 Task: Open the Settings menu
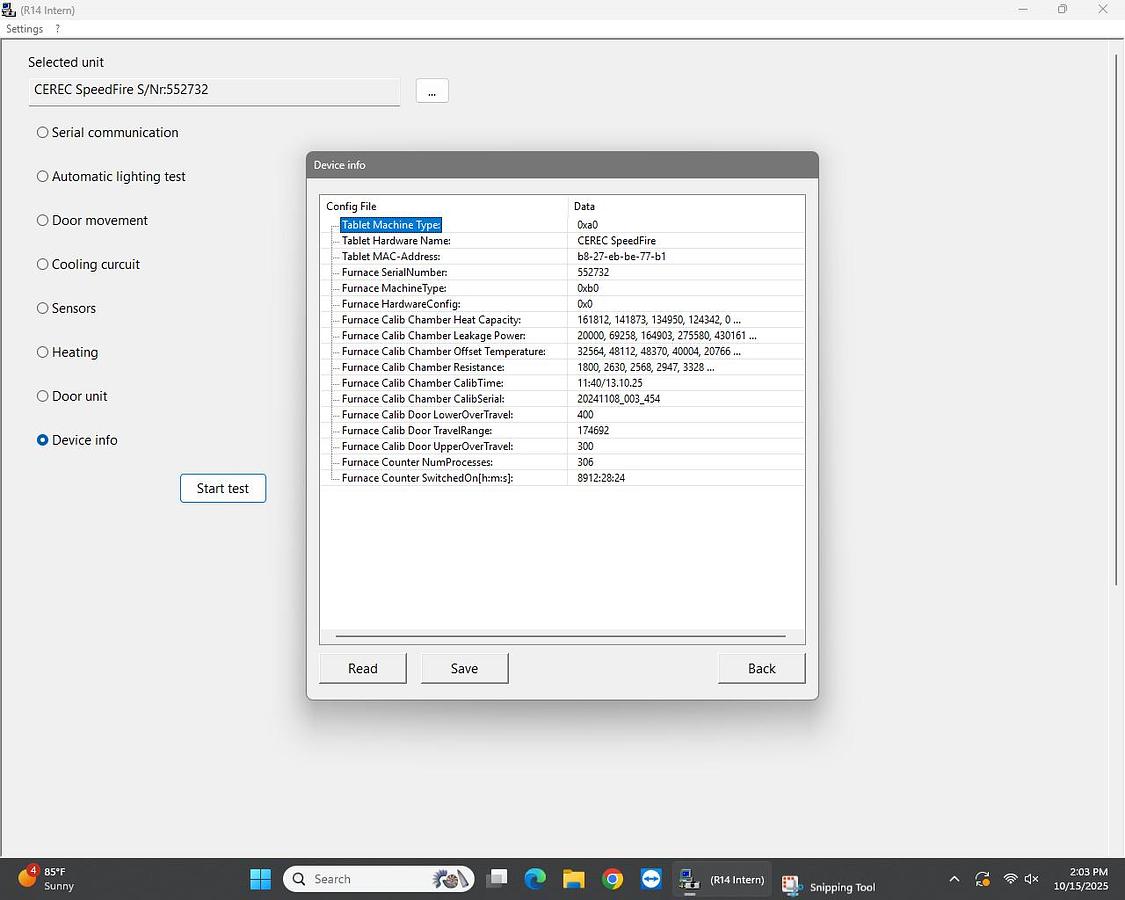tap(25, 29)
